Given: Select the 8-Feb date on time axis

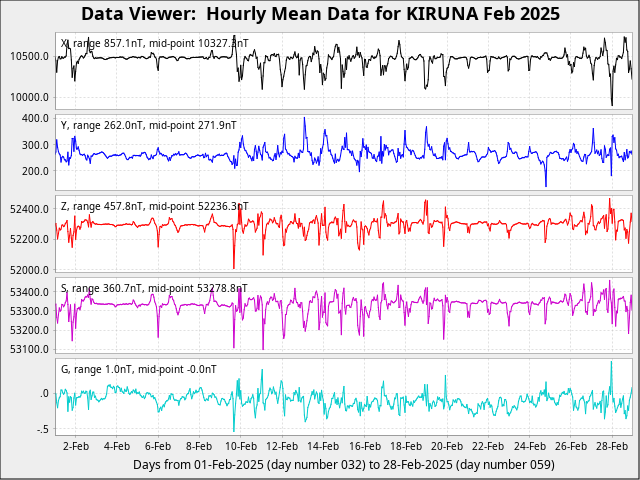Looking at the screenshot, I should 199,446.
